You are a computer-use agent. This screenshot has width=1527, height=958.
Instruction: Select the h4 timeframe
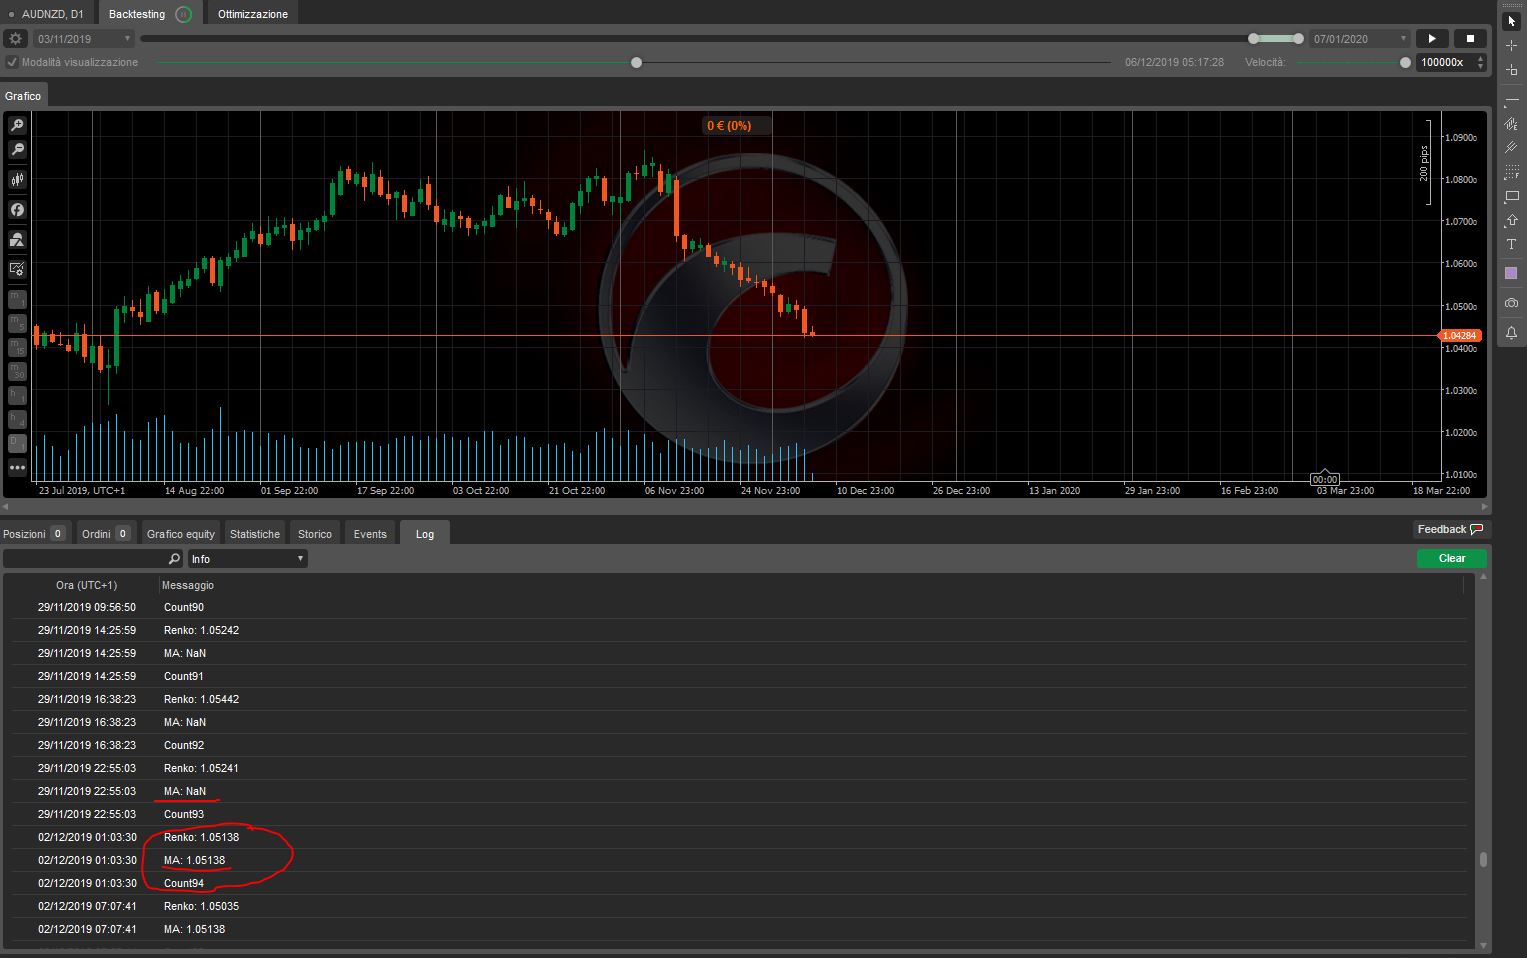pyautogui.click(x=17, y=419)
